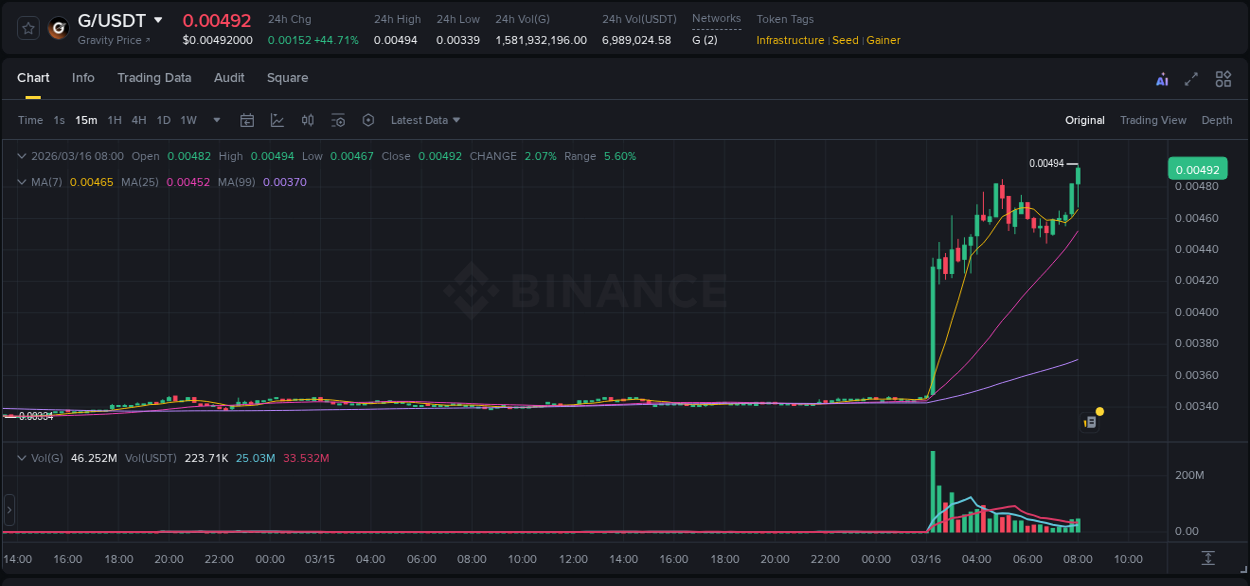Open chart settings via the hexagon gear icon
This screenshot has width=1250, height=586.
click(368, 120)
